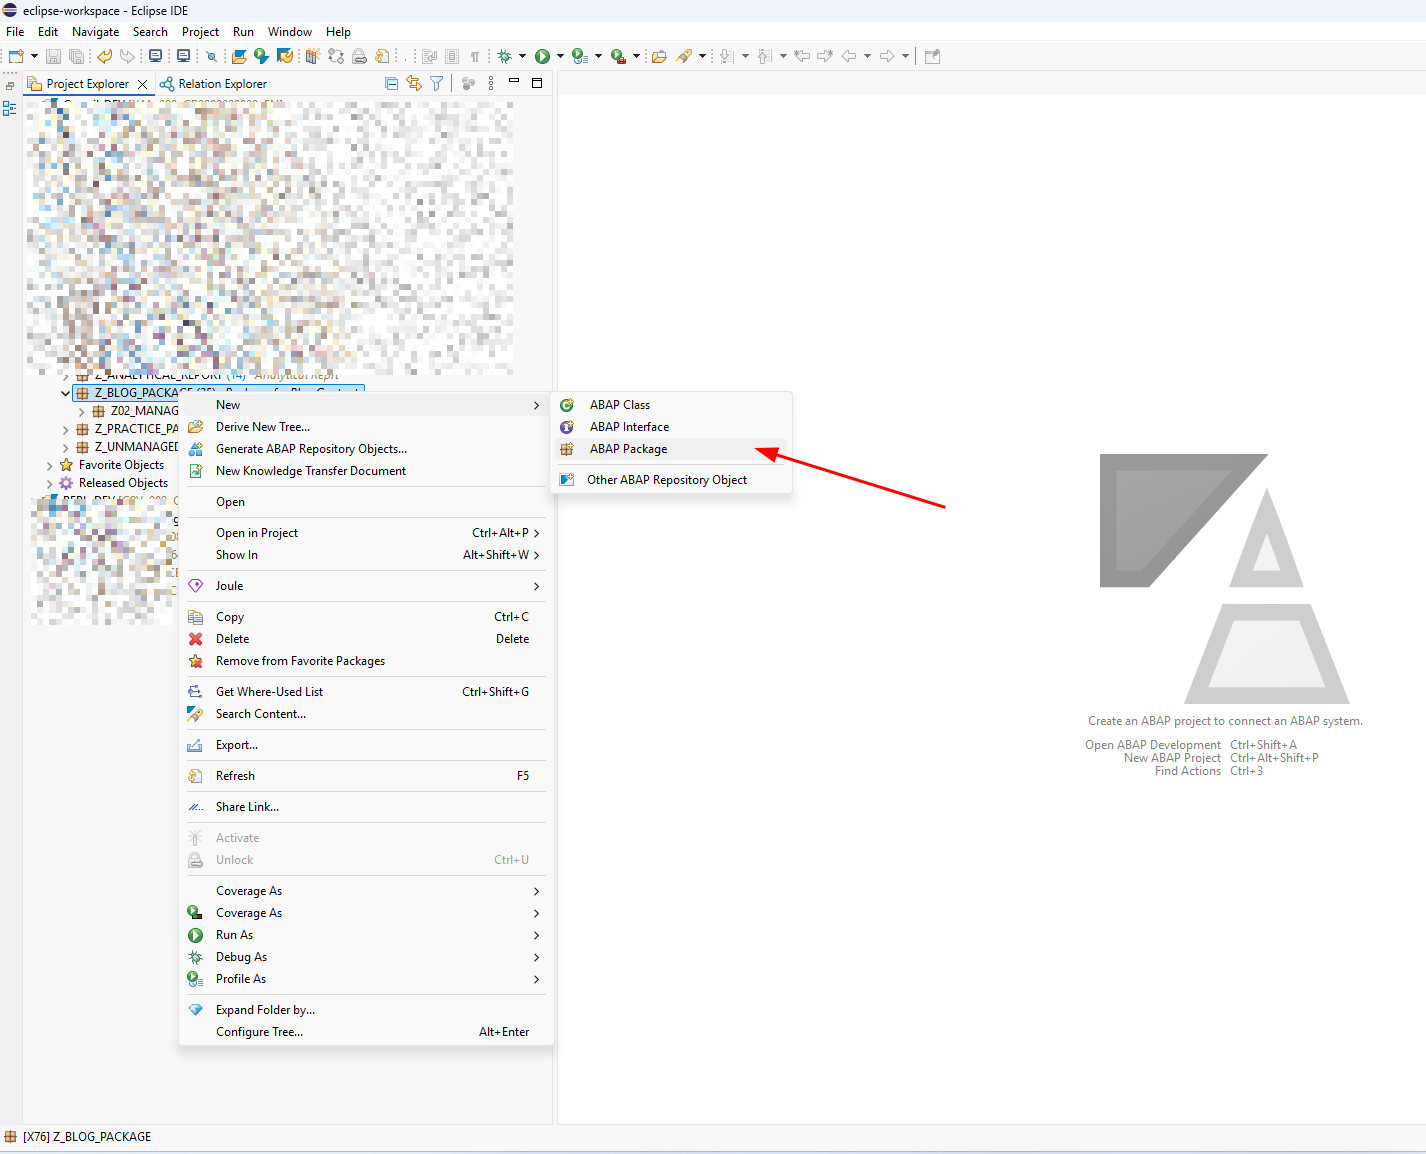Viewport: 1426px width, 1154px height.
Task: Choose Search Content... in context menu
Action: pyautogui.click(x=366, y=714)
